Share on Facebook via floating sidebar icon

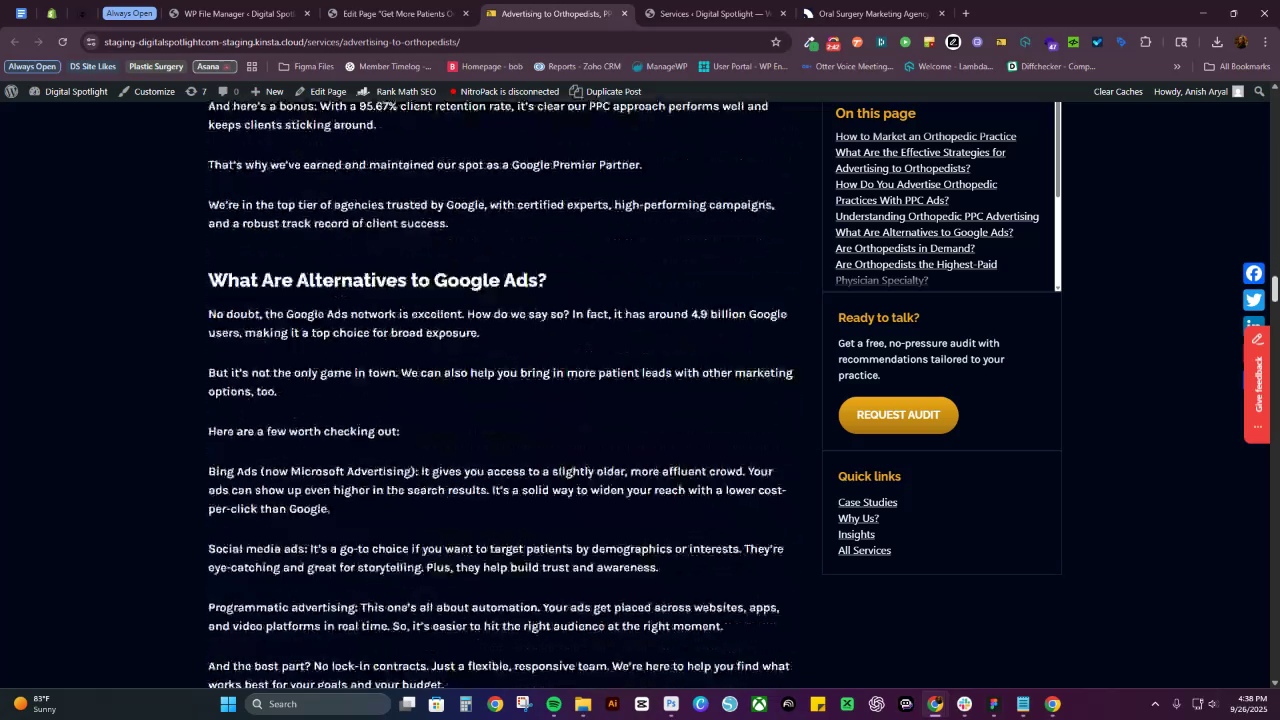1254,273
